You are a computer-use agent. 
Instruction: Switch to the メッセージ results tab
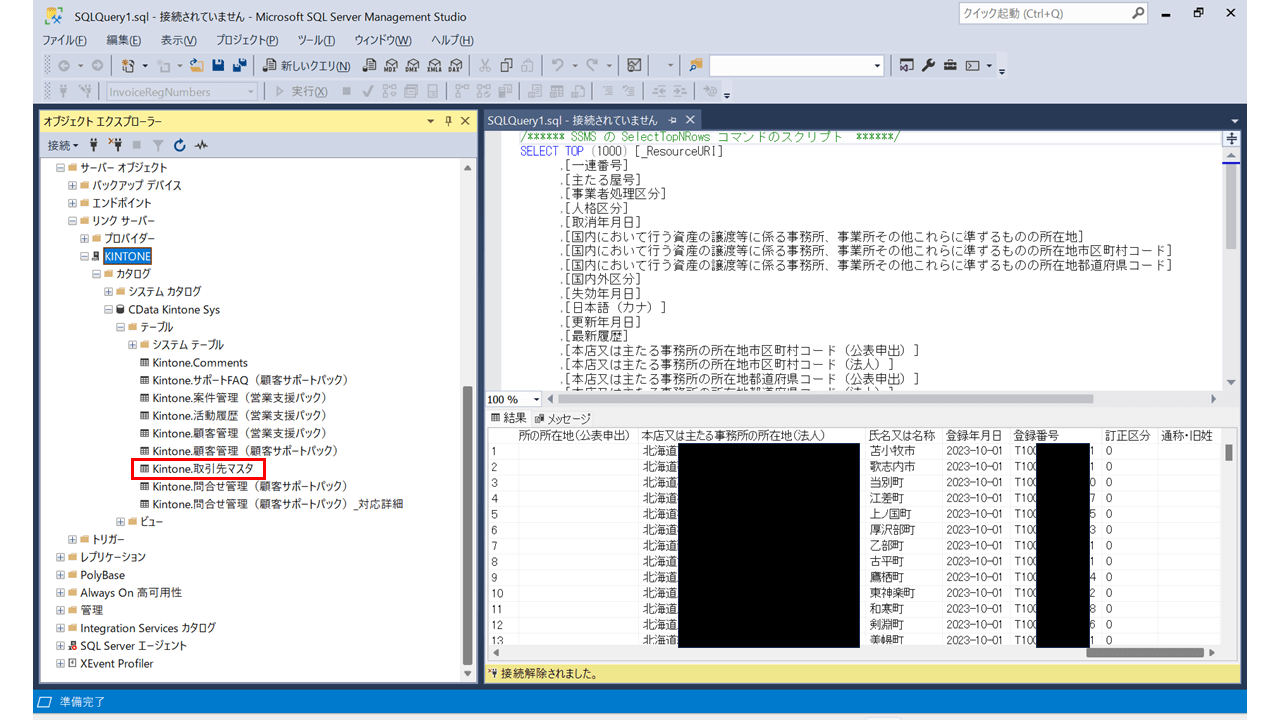point(563,418)
